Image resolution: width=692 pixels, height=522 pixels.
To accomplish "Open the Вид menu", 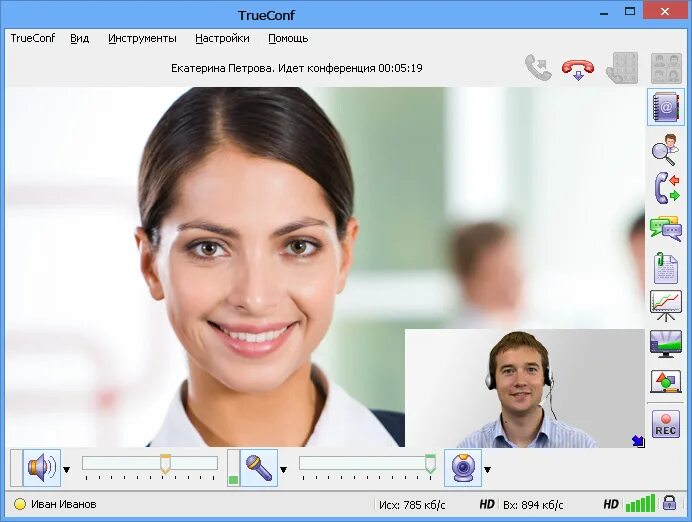I will point(79,38).
